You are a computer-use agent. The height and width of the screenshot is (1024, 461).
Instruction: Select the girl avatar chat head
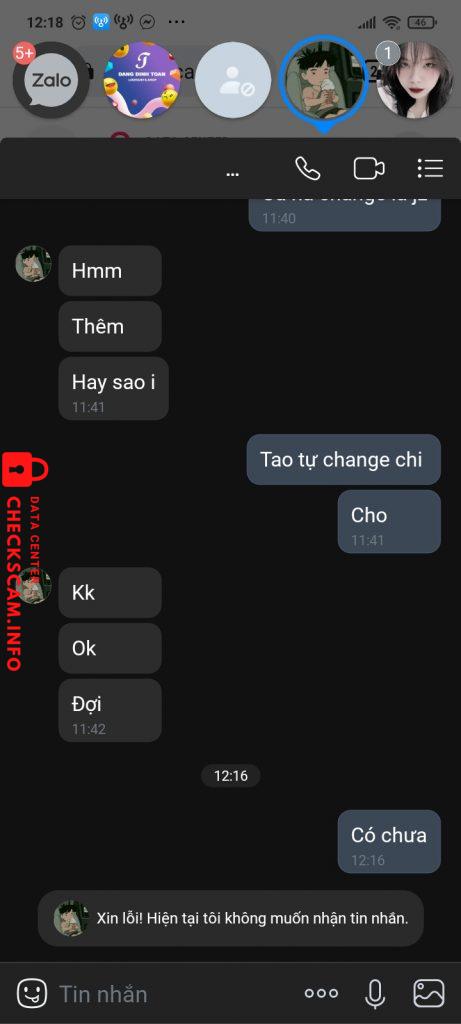(415, 80)
